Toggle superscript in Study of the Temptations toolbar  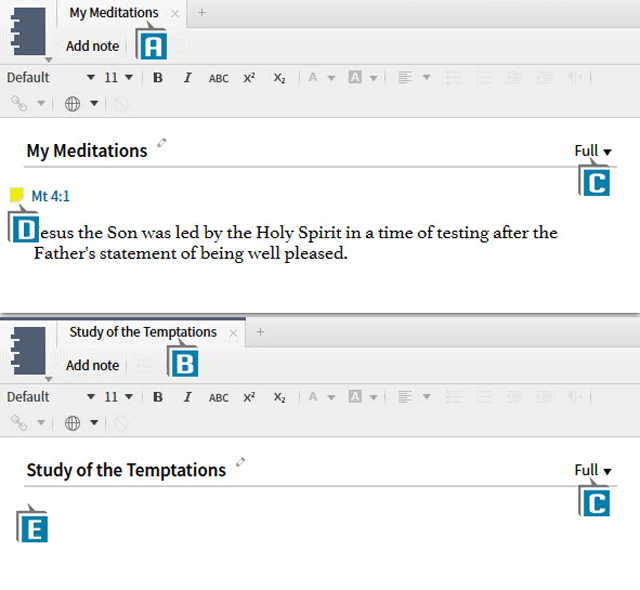pos(249,397)
